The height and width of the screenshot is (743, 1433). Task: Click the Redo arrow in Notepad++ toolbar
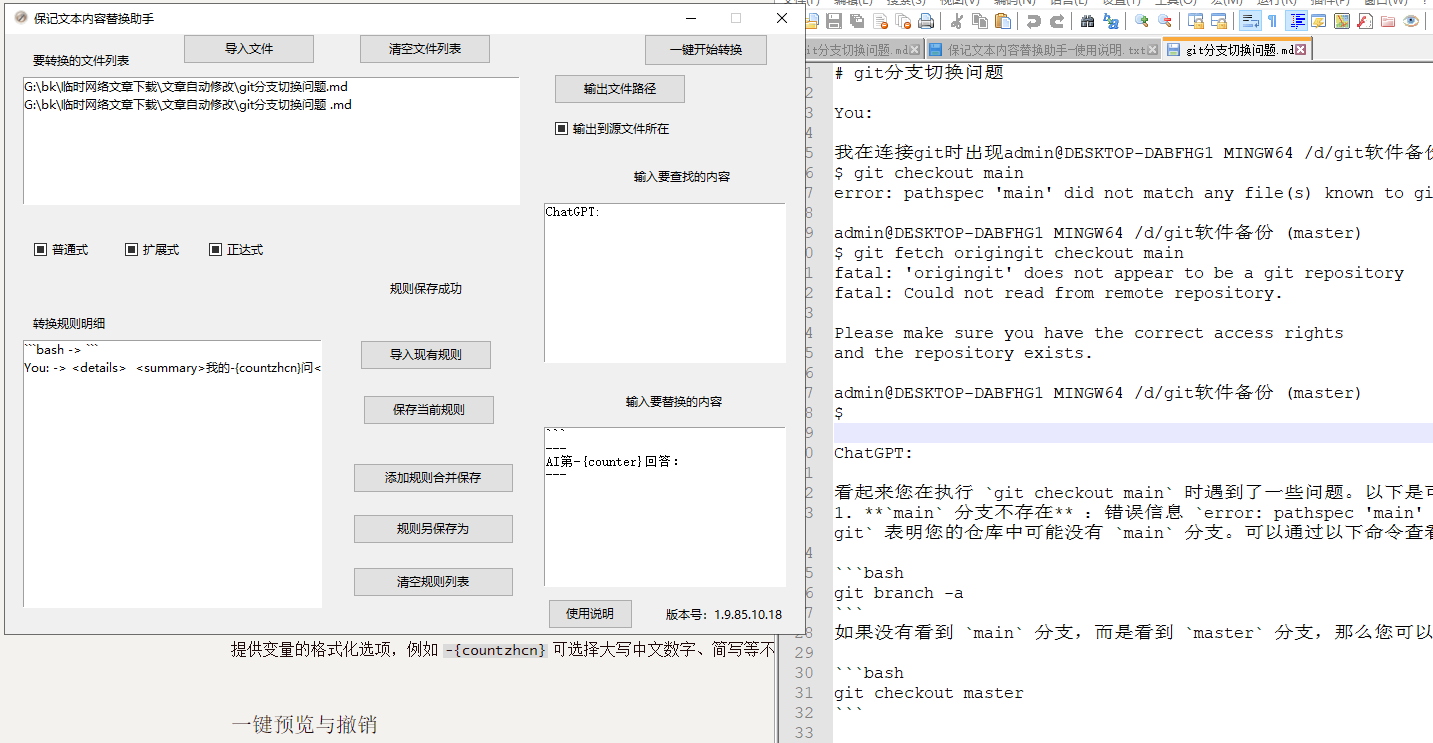[x=1057, y=21]
